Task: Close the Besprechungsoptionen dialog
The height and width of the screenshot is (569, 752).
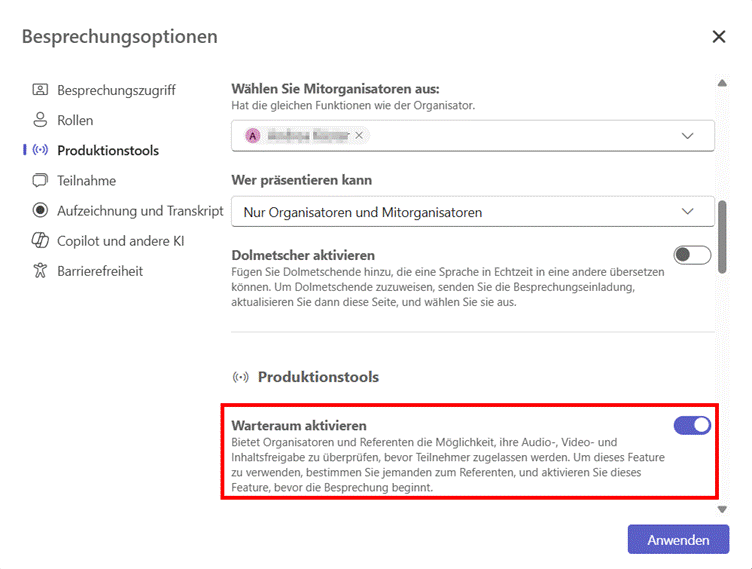Action: 718,36
